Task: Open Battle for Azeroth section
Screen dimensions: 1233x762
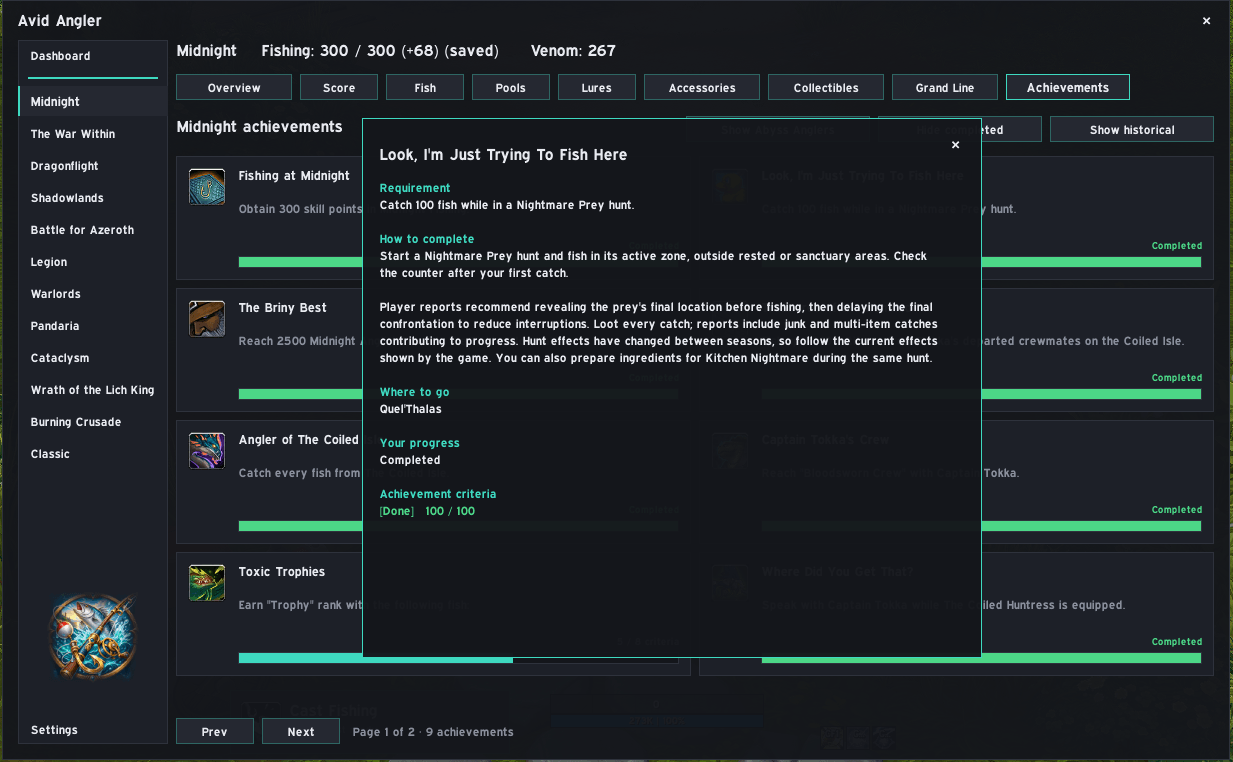Action: pos(93,230)
